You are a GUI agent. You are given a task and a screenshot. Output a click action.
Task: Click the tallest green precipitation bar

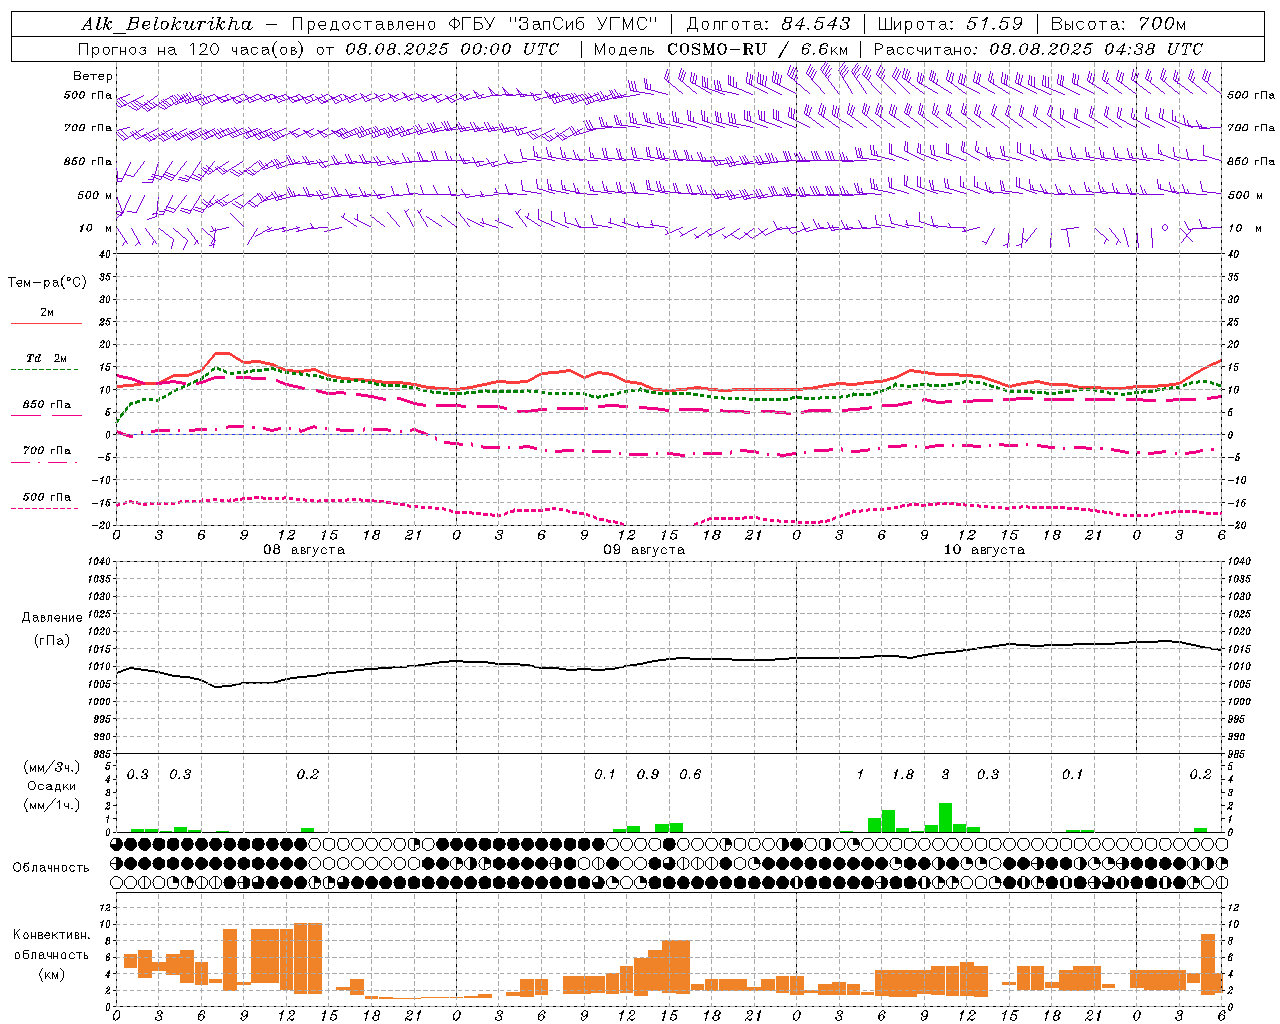click(x=945, y=817)
